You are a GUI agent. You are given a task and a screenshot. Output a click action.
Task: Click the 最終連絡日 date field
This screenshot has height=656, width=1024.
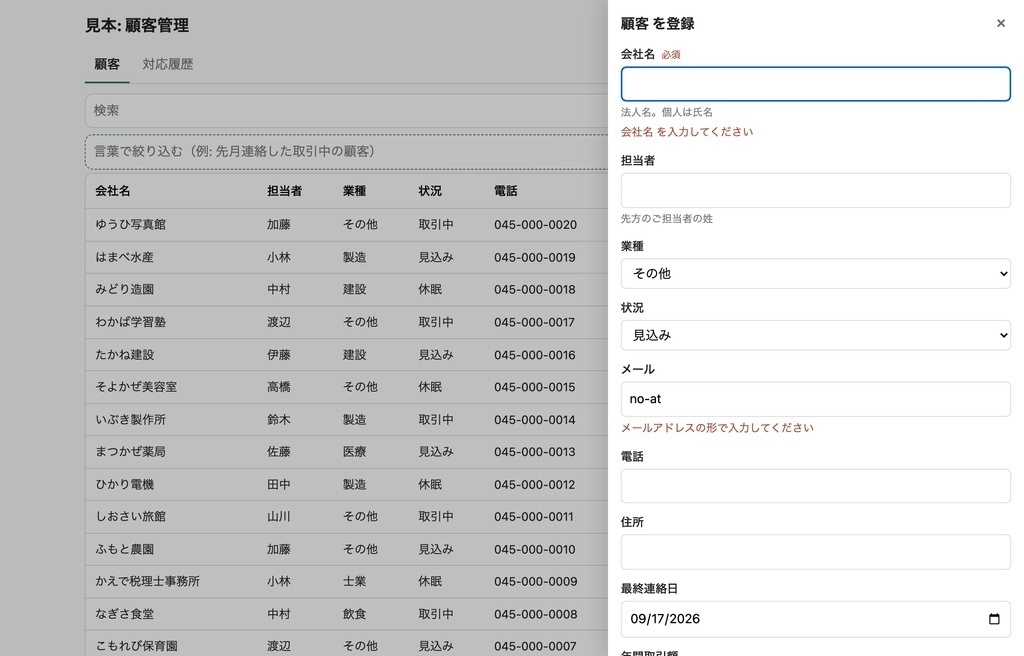tap(816, 619)
